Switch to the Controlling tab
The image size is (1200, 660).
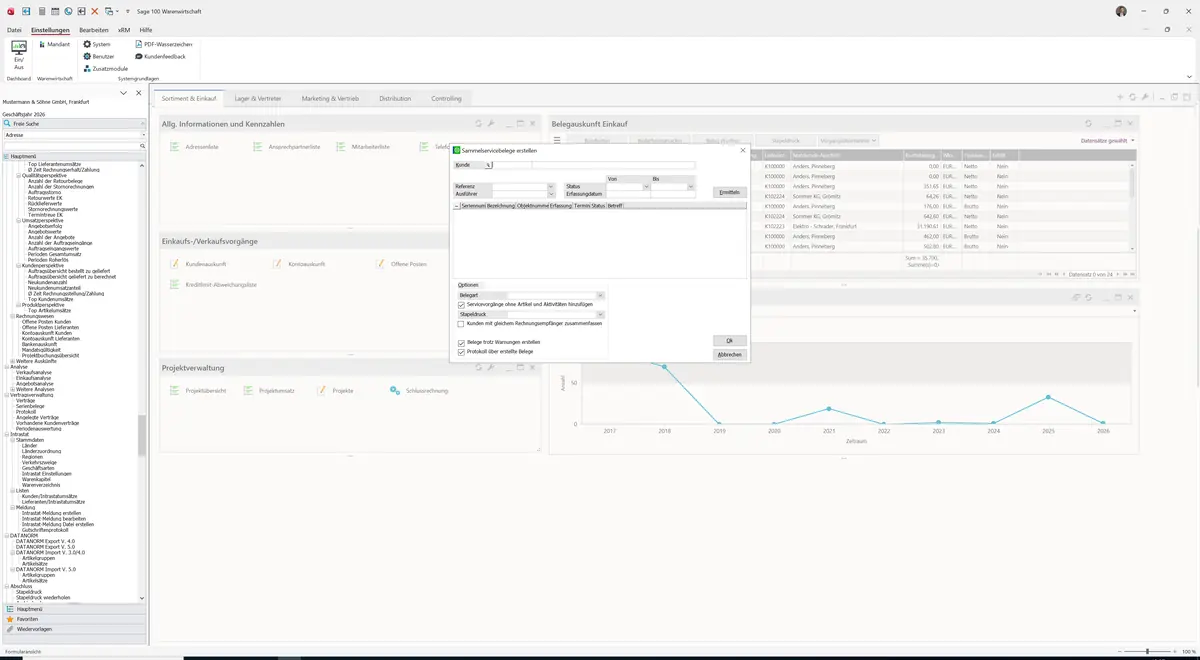click(446, 99)
